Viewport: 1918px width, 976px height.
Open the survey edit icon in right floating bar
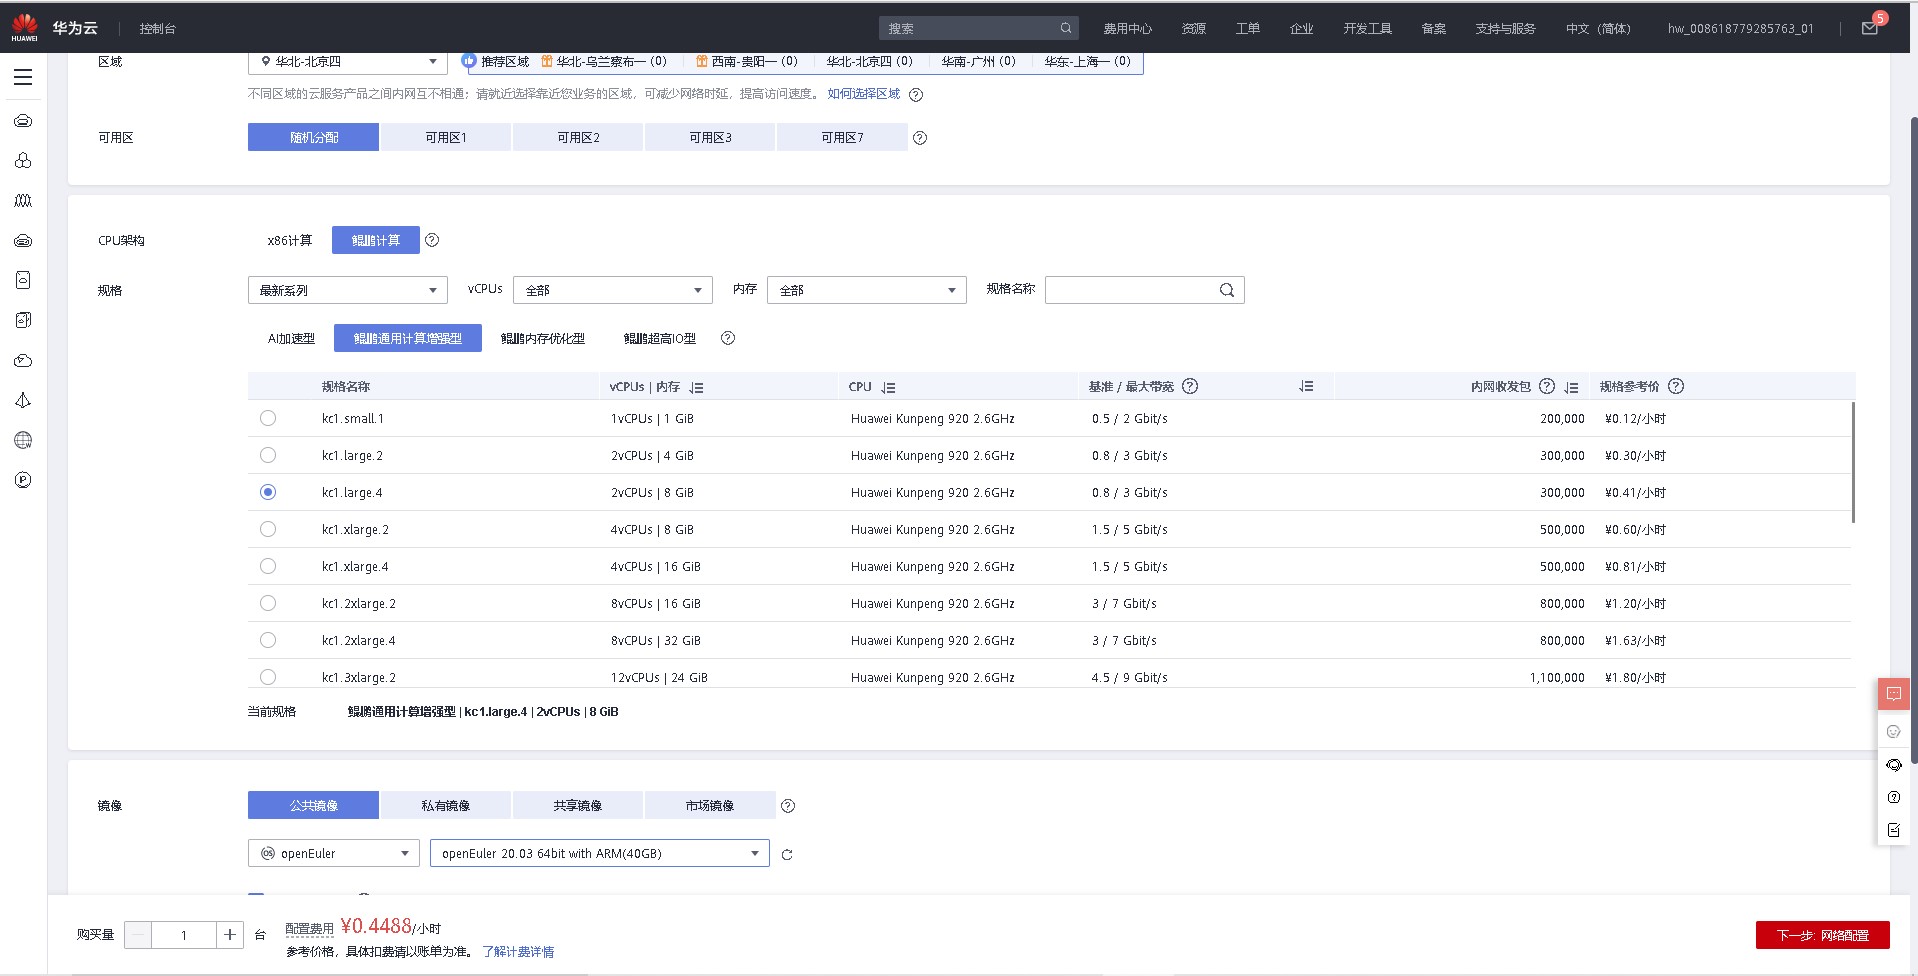pyautogui.click(x=1893, y=829)
